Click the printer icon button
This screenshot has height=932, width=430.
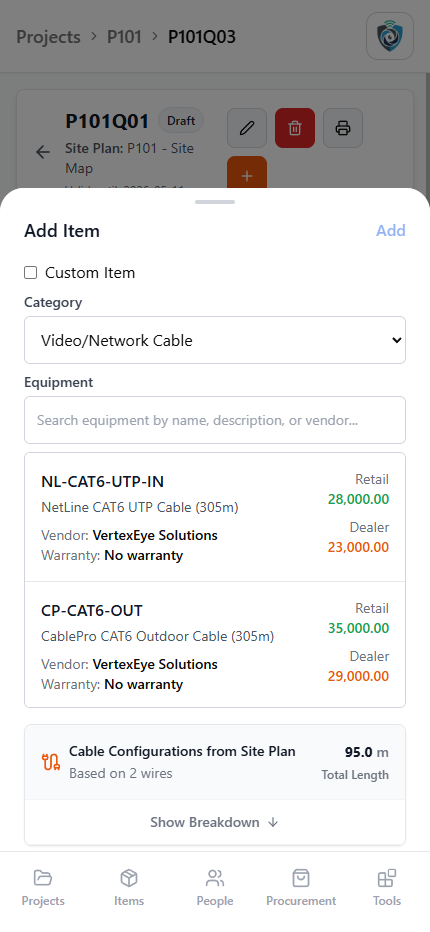click(x=343, y=128)
